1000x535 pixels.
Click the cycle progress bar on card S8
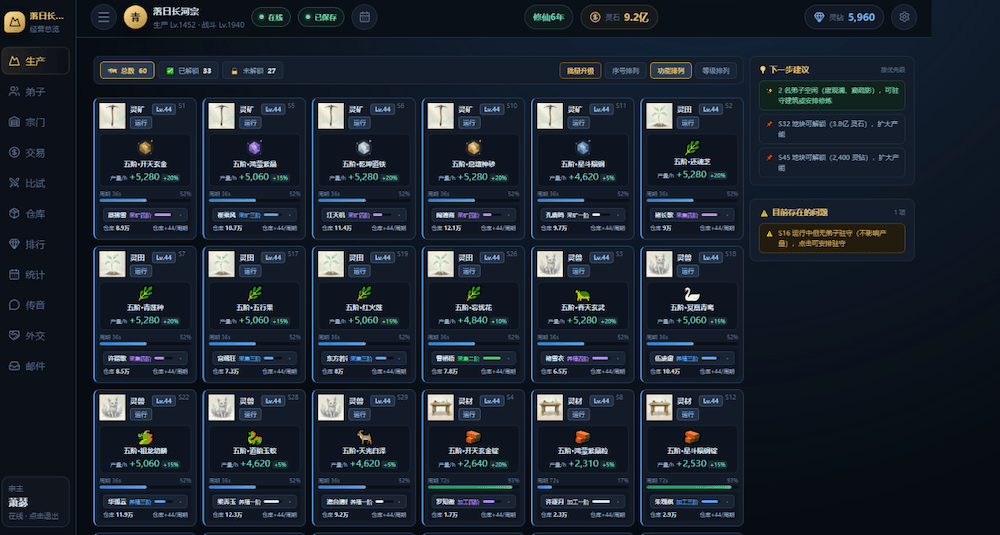pos(583,487)
